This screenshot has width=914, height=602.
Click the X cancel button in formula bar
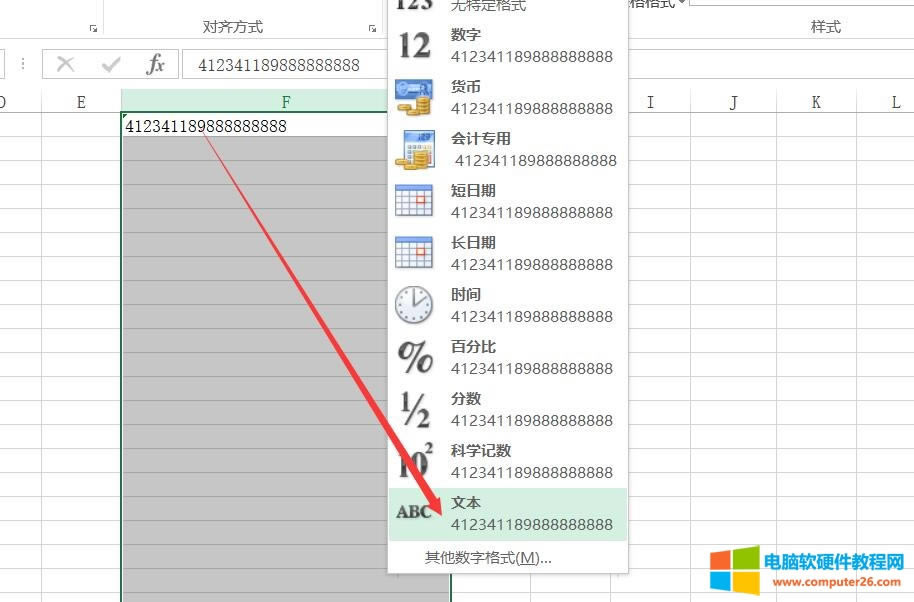tap(65, 64)
